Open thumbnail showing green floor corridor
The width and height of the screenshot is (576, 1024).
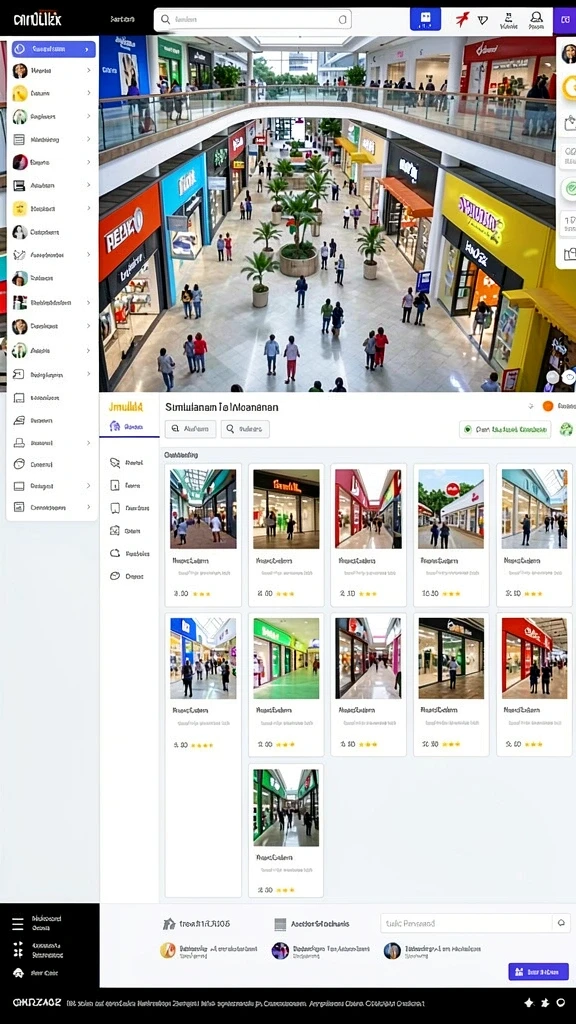coord(286,658)
